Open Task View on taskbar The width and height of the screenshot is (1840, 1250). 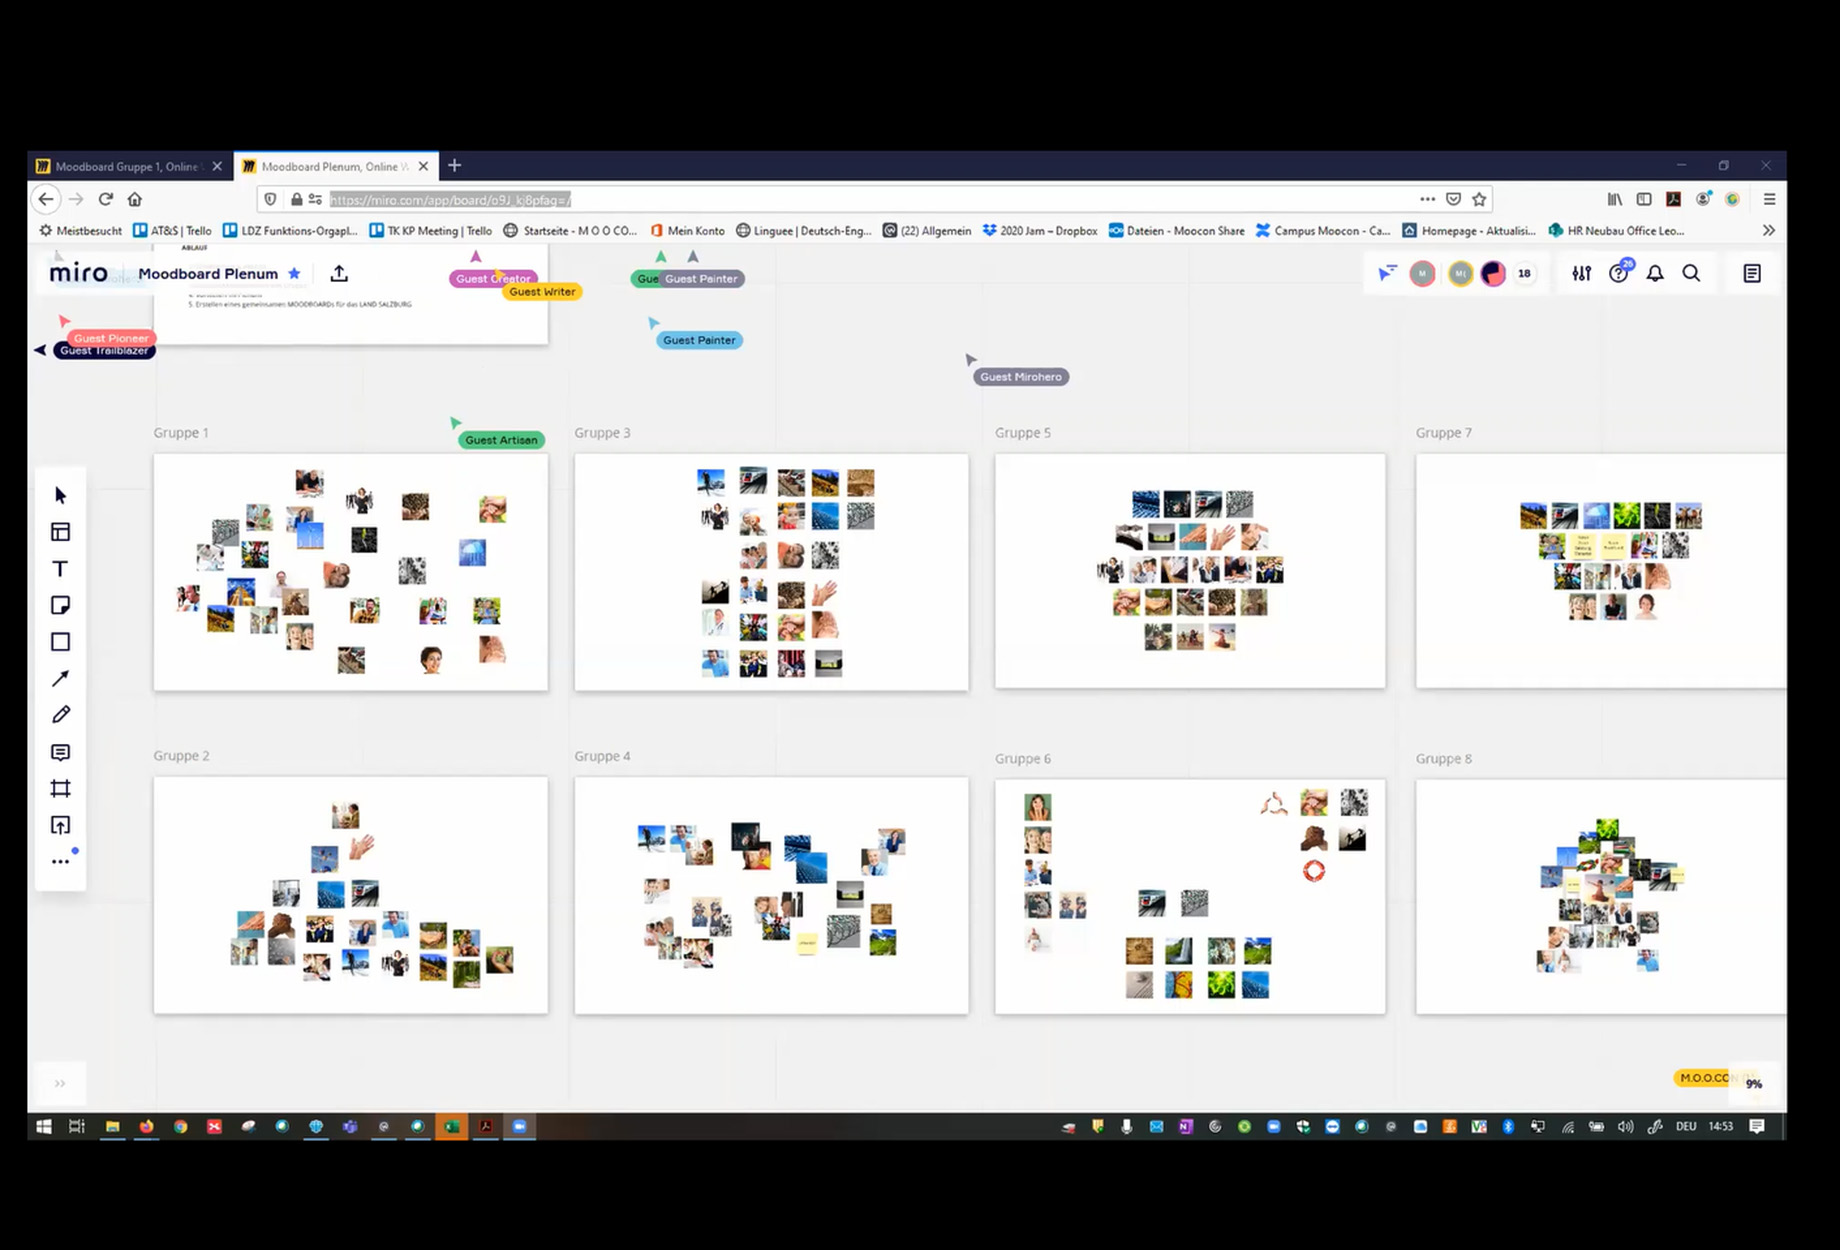(x=76, y=1126)
